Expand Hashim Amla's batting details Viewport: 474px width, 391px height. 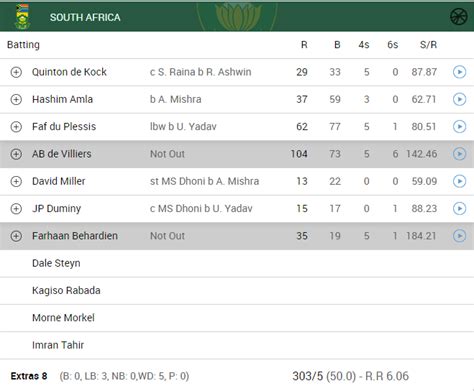(16, 99)
